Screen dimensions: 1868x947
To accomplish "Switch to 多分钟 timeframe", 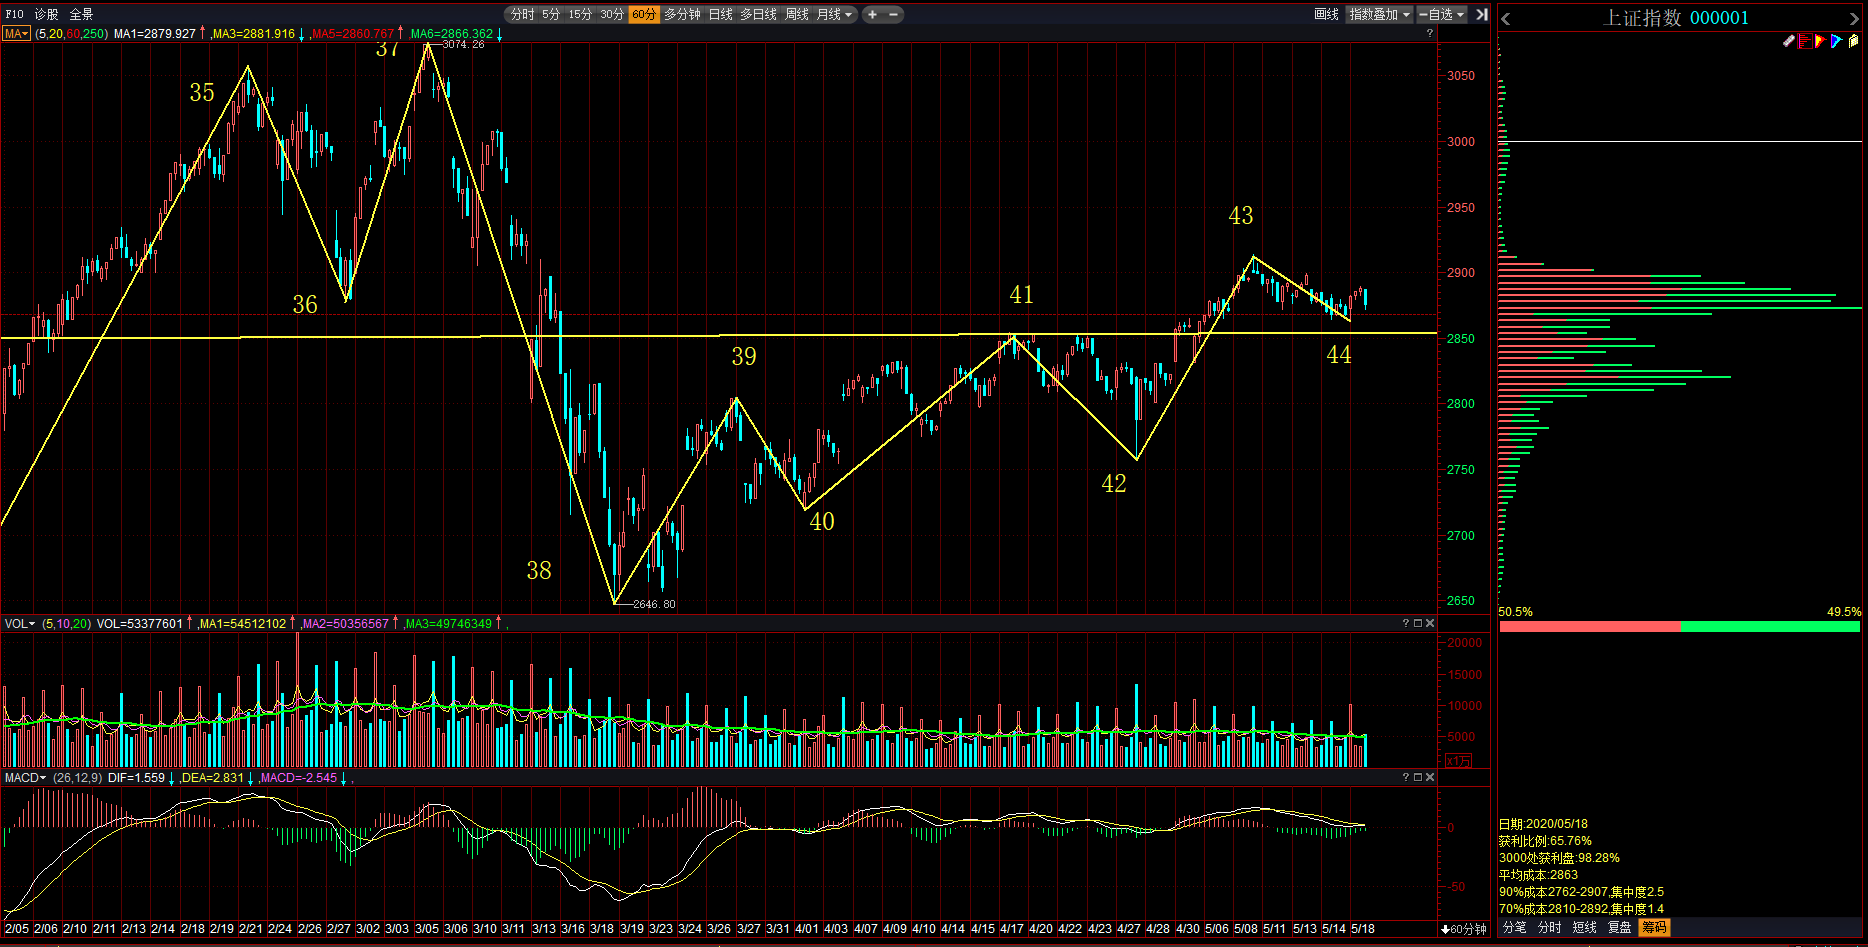I will click(x=683, y=14).
